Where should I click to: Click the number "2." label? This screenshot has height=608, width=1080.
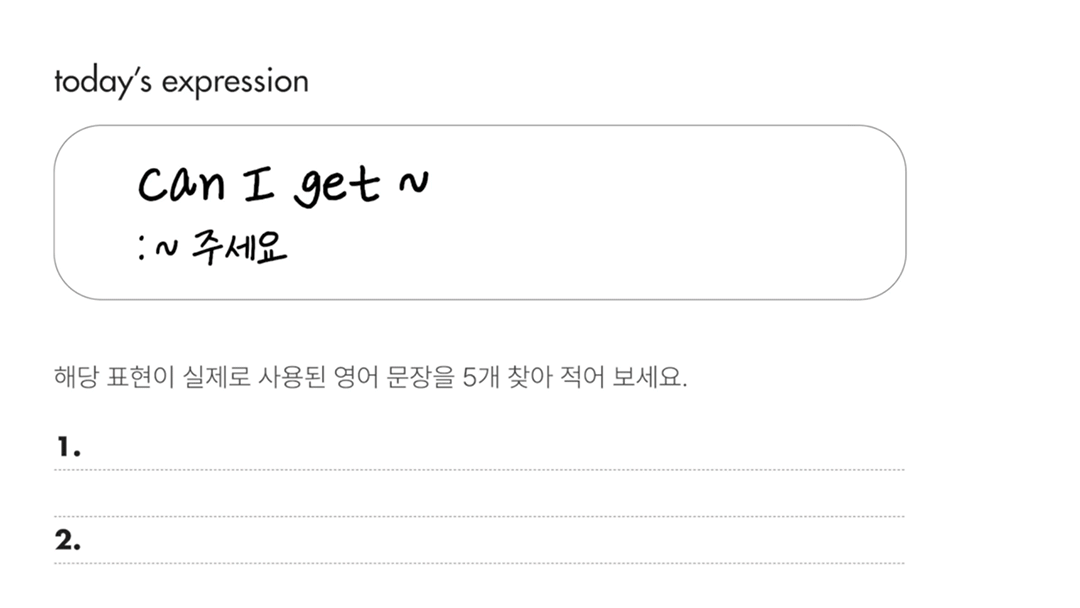pos(68,541)
